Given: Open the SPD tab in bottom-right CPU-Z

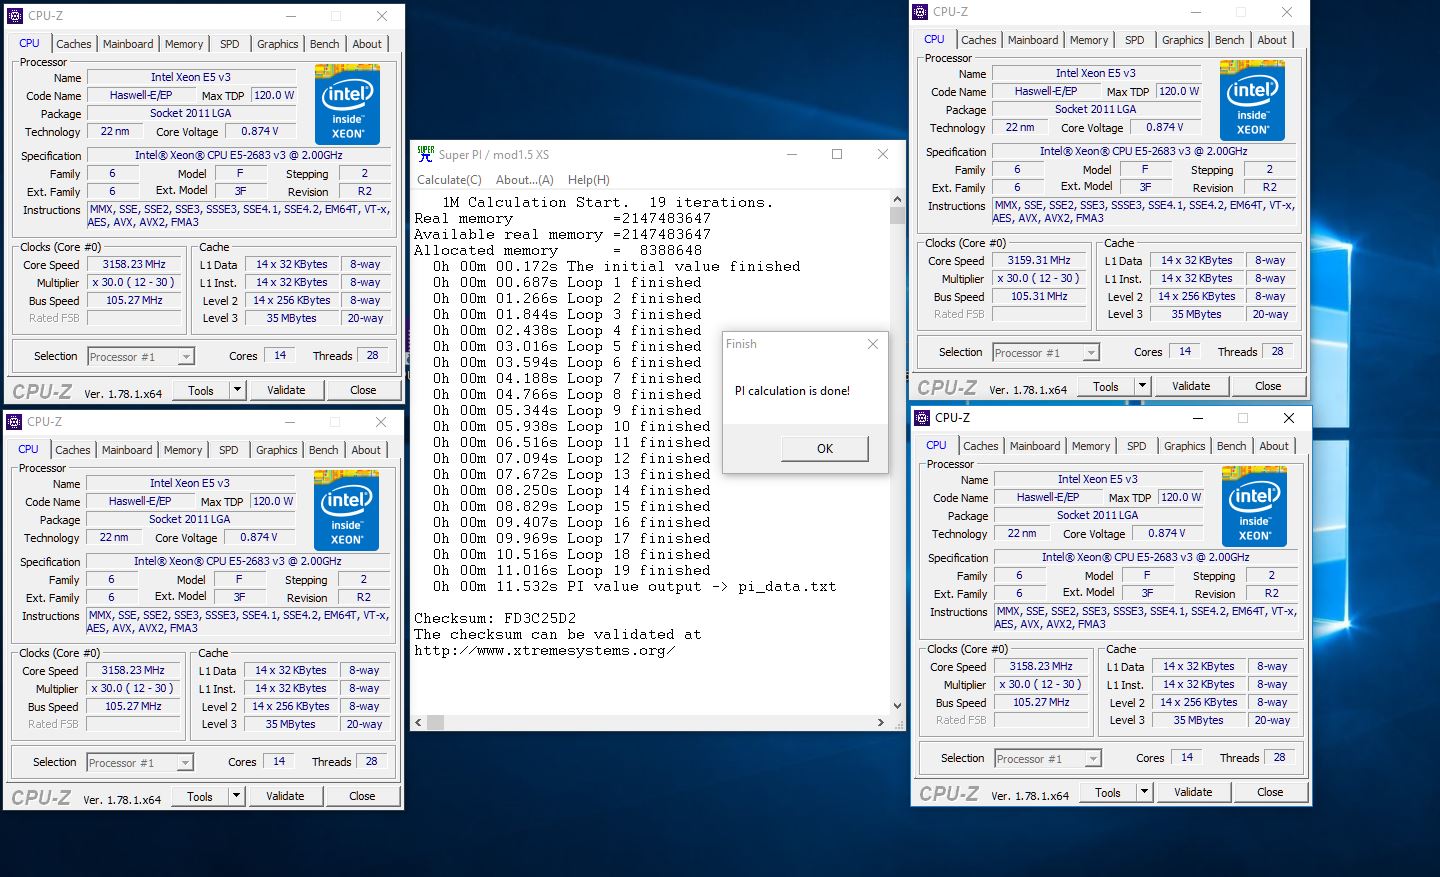Looking at the screenshot, I should (1137, 446).
